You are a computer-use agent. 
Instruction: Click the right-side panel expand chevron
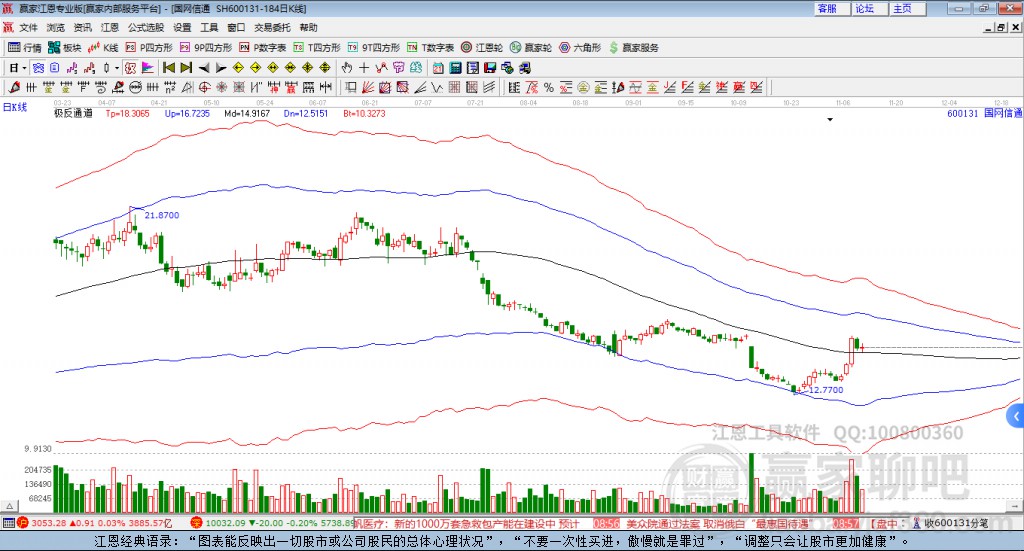1016,417
